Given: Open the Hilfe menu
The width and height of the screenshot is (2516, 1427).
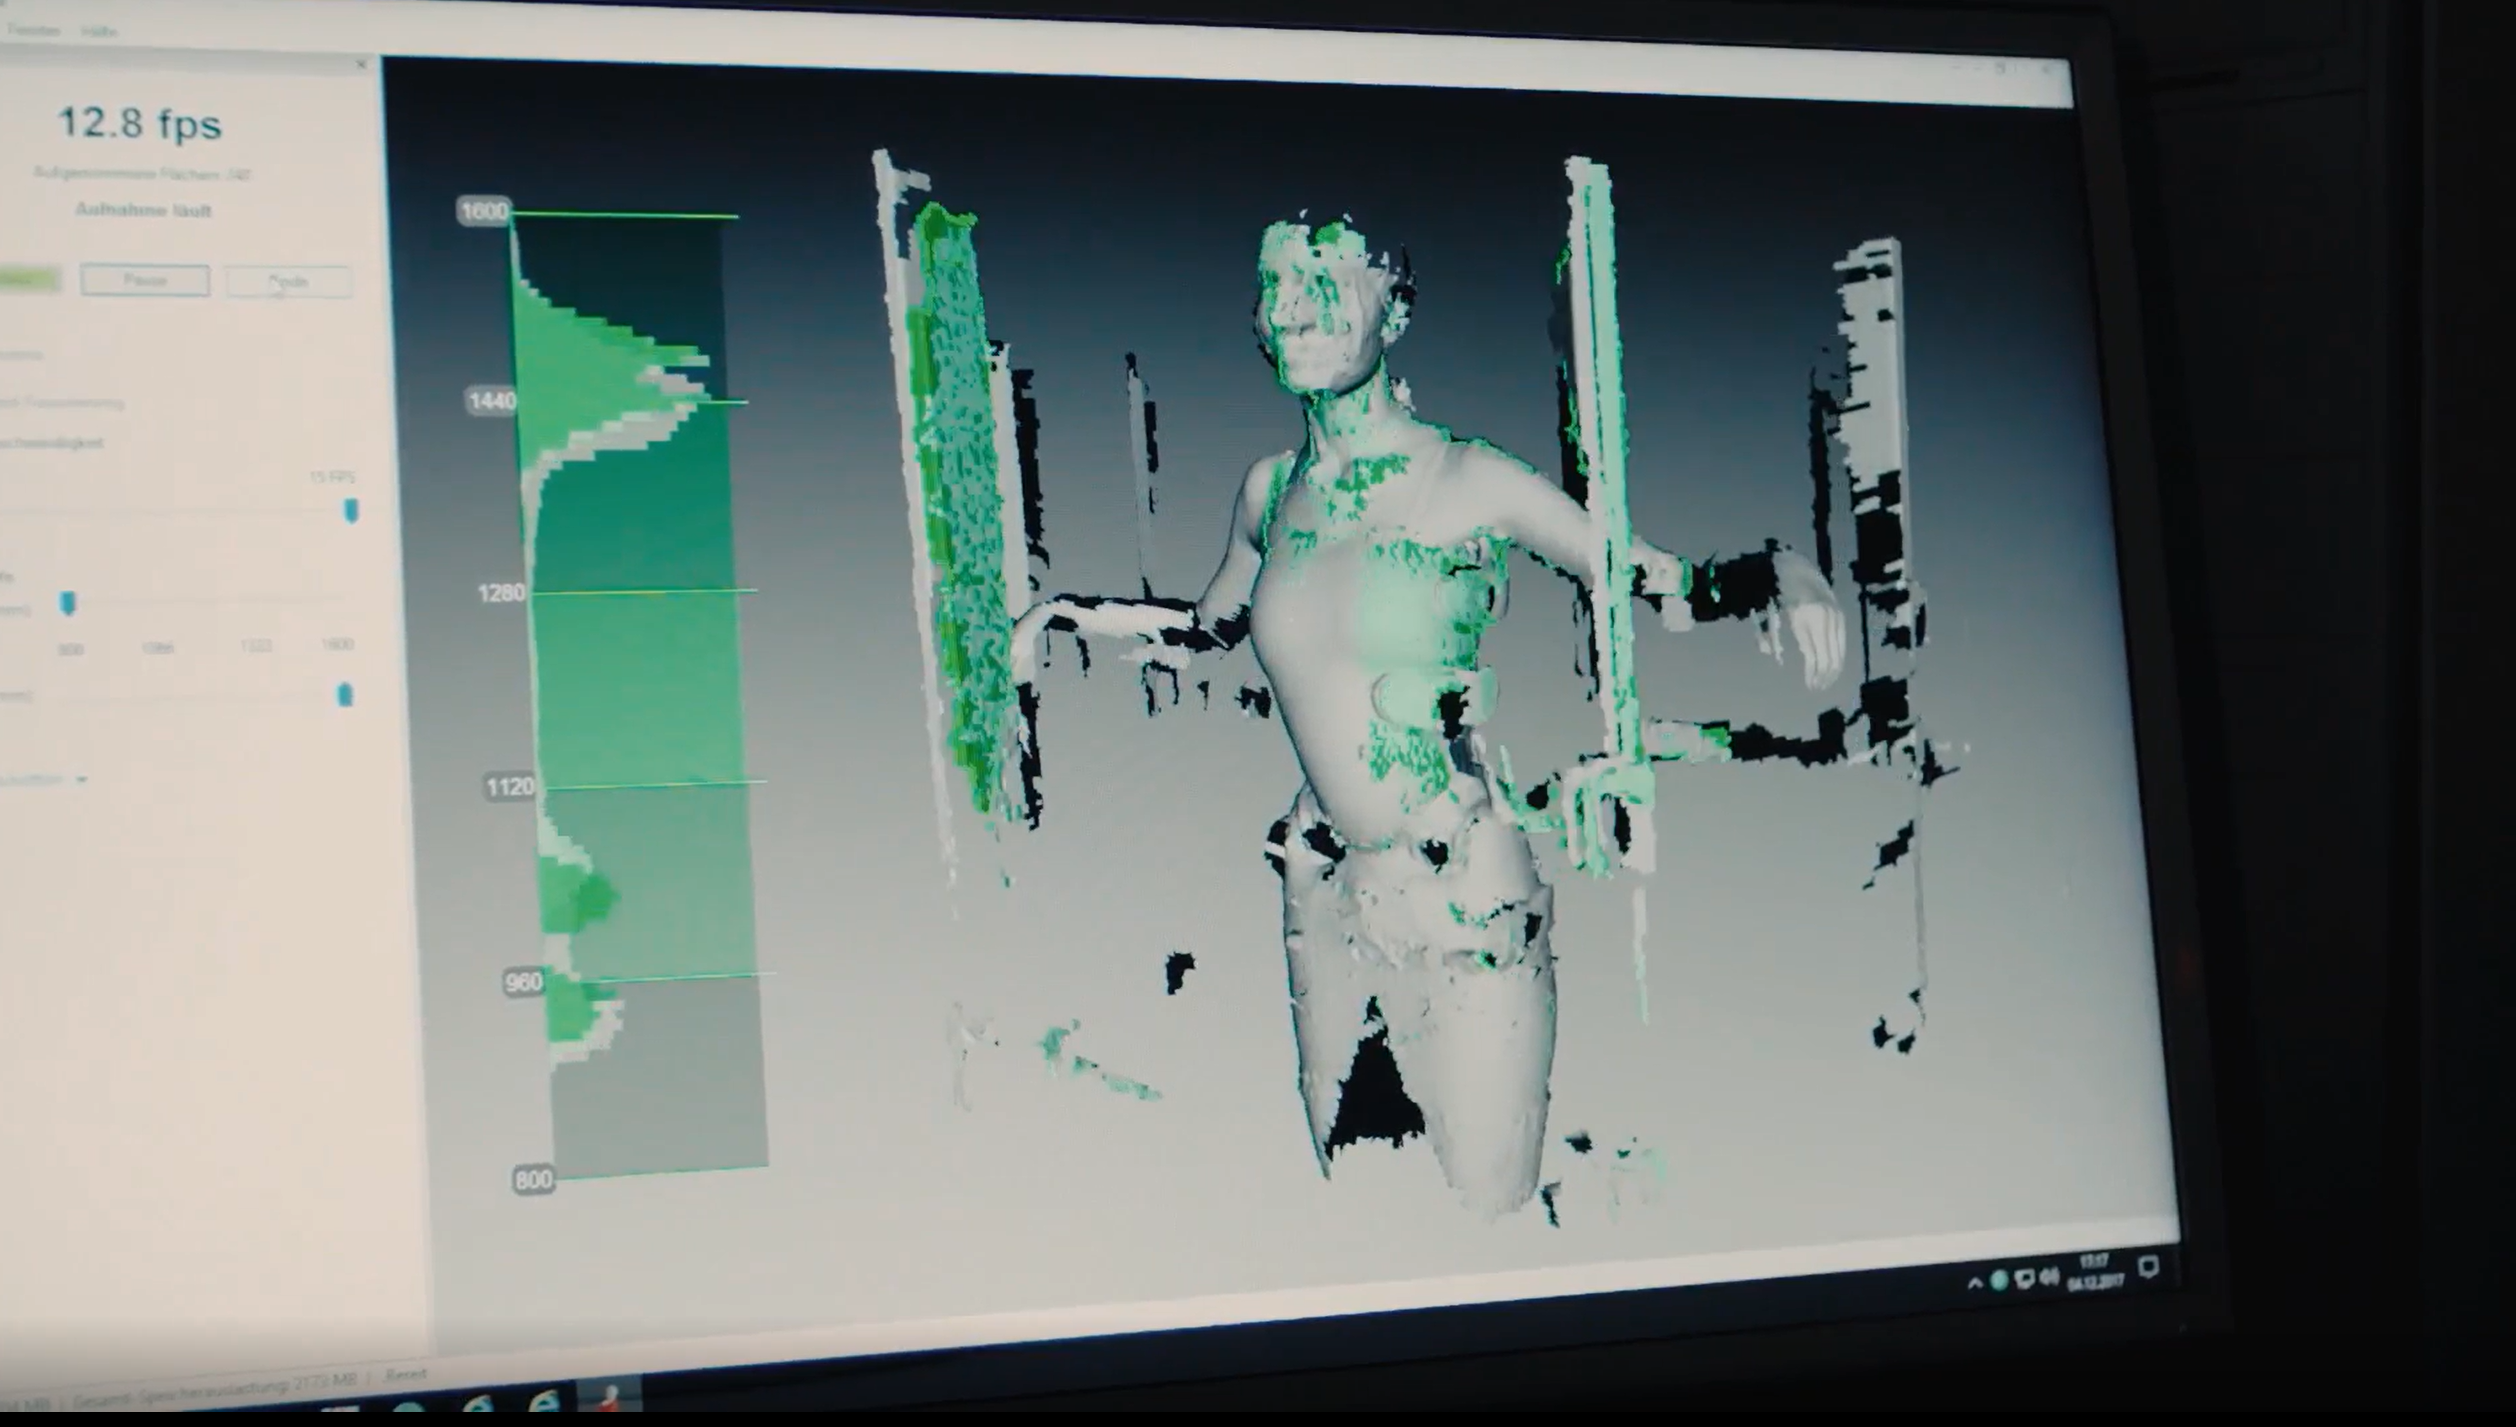Looking at the screenshot, I should click(x=99, y=32).
